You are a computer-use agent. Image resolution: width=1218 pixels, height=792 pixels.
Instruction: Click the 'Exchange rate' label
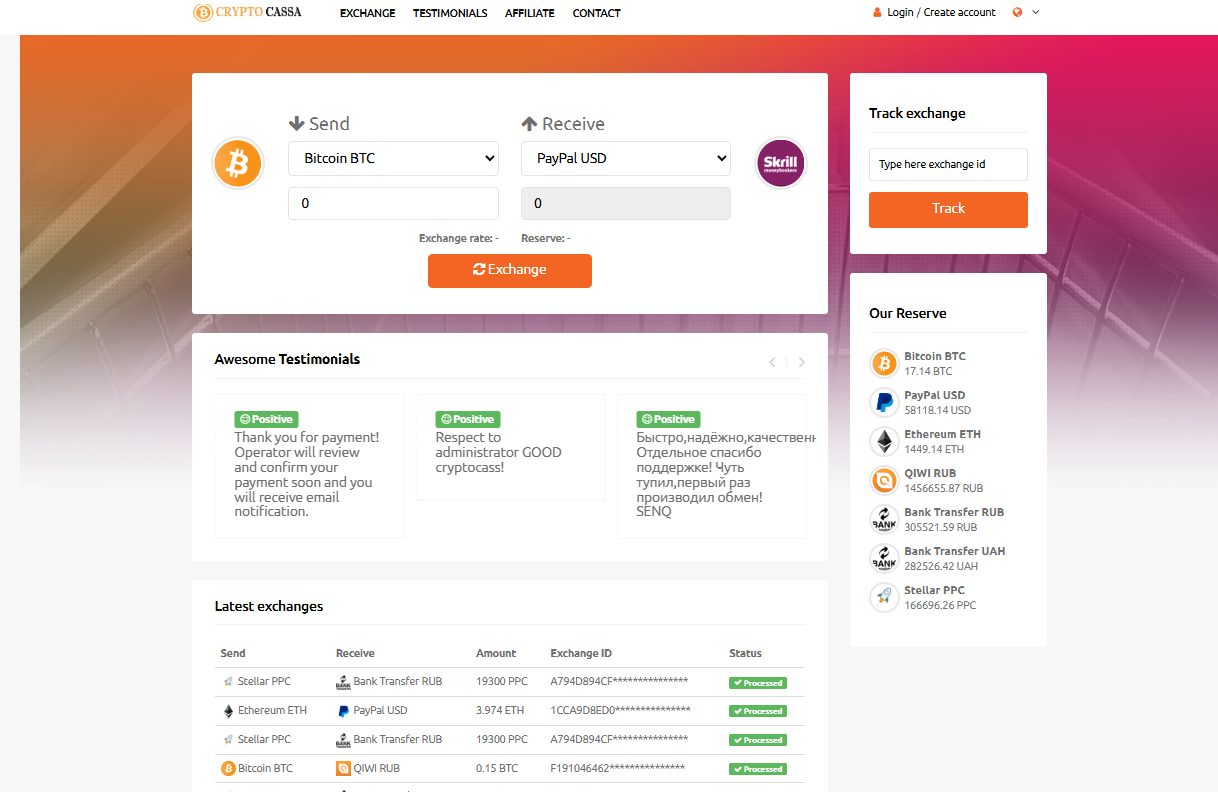(459, 238)
